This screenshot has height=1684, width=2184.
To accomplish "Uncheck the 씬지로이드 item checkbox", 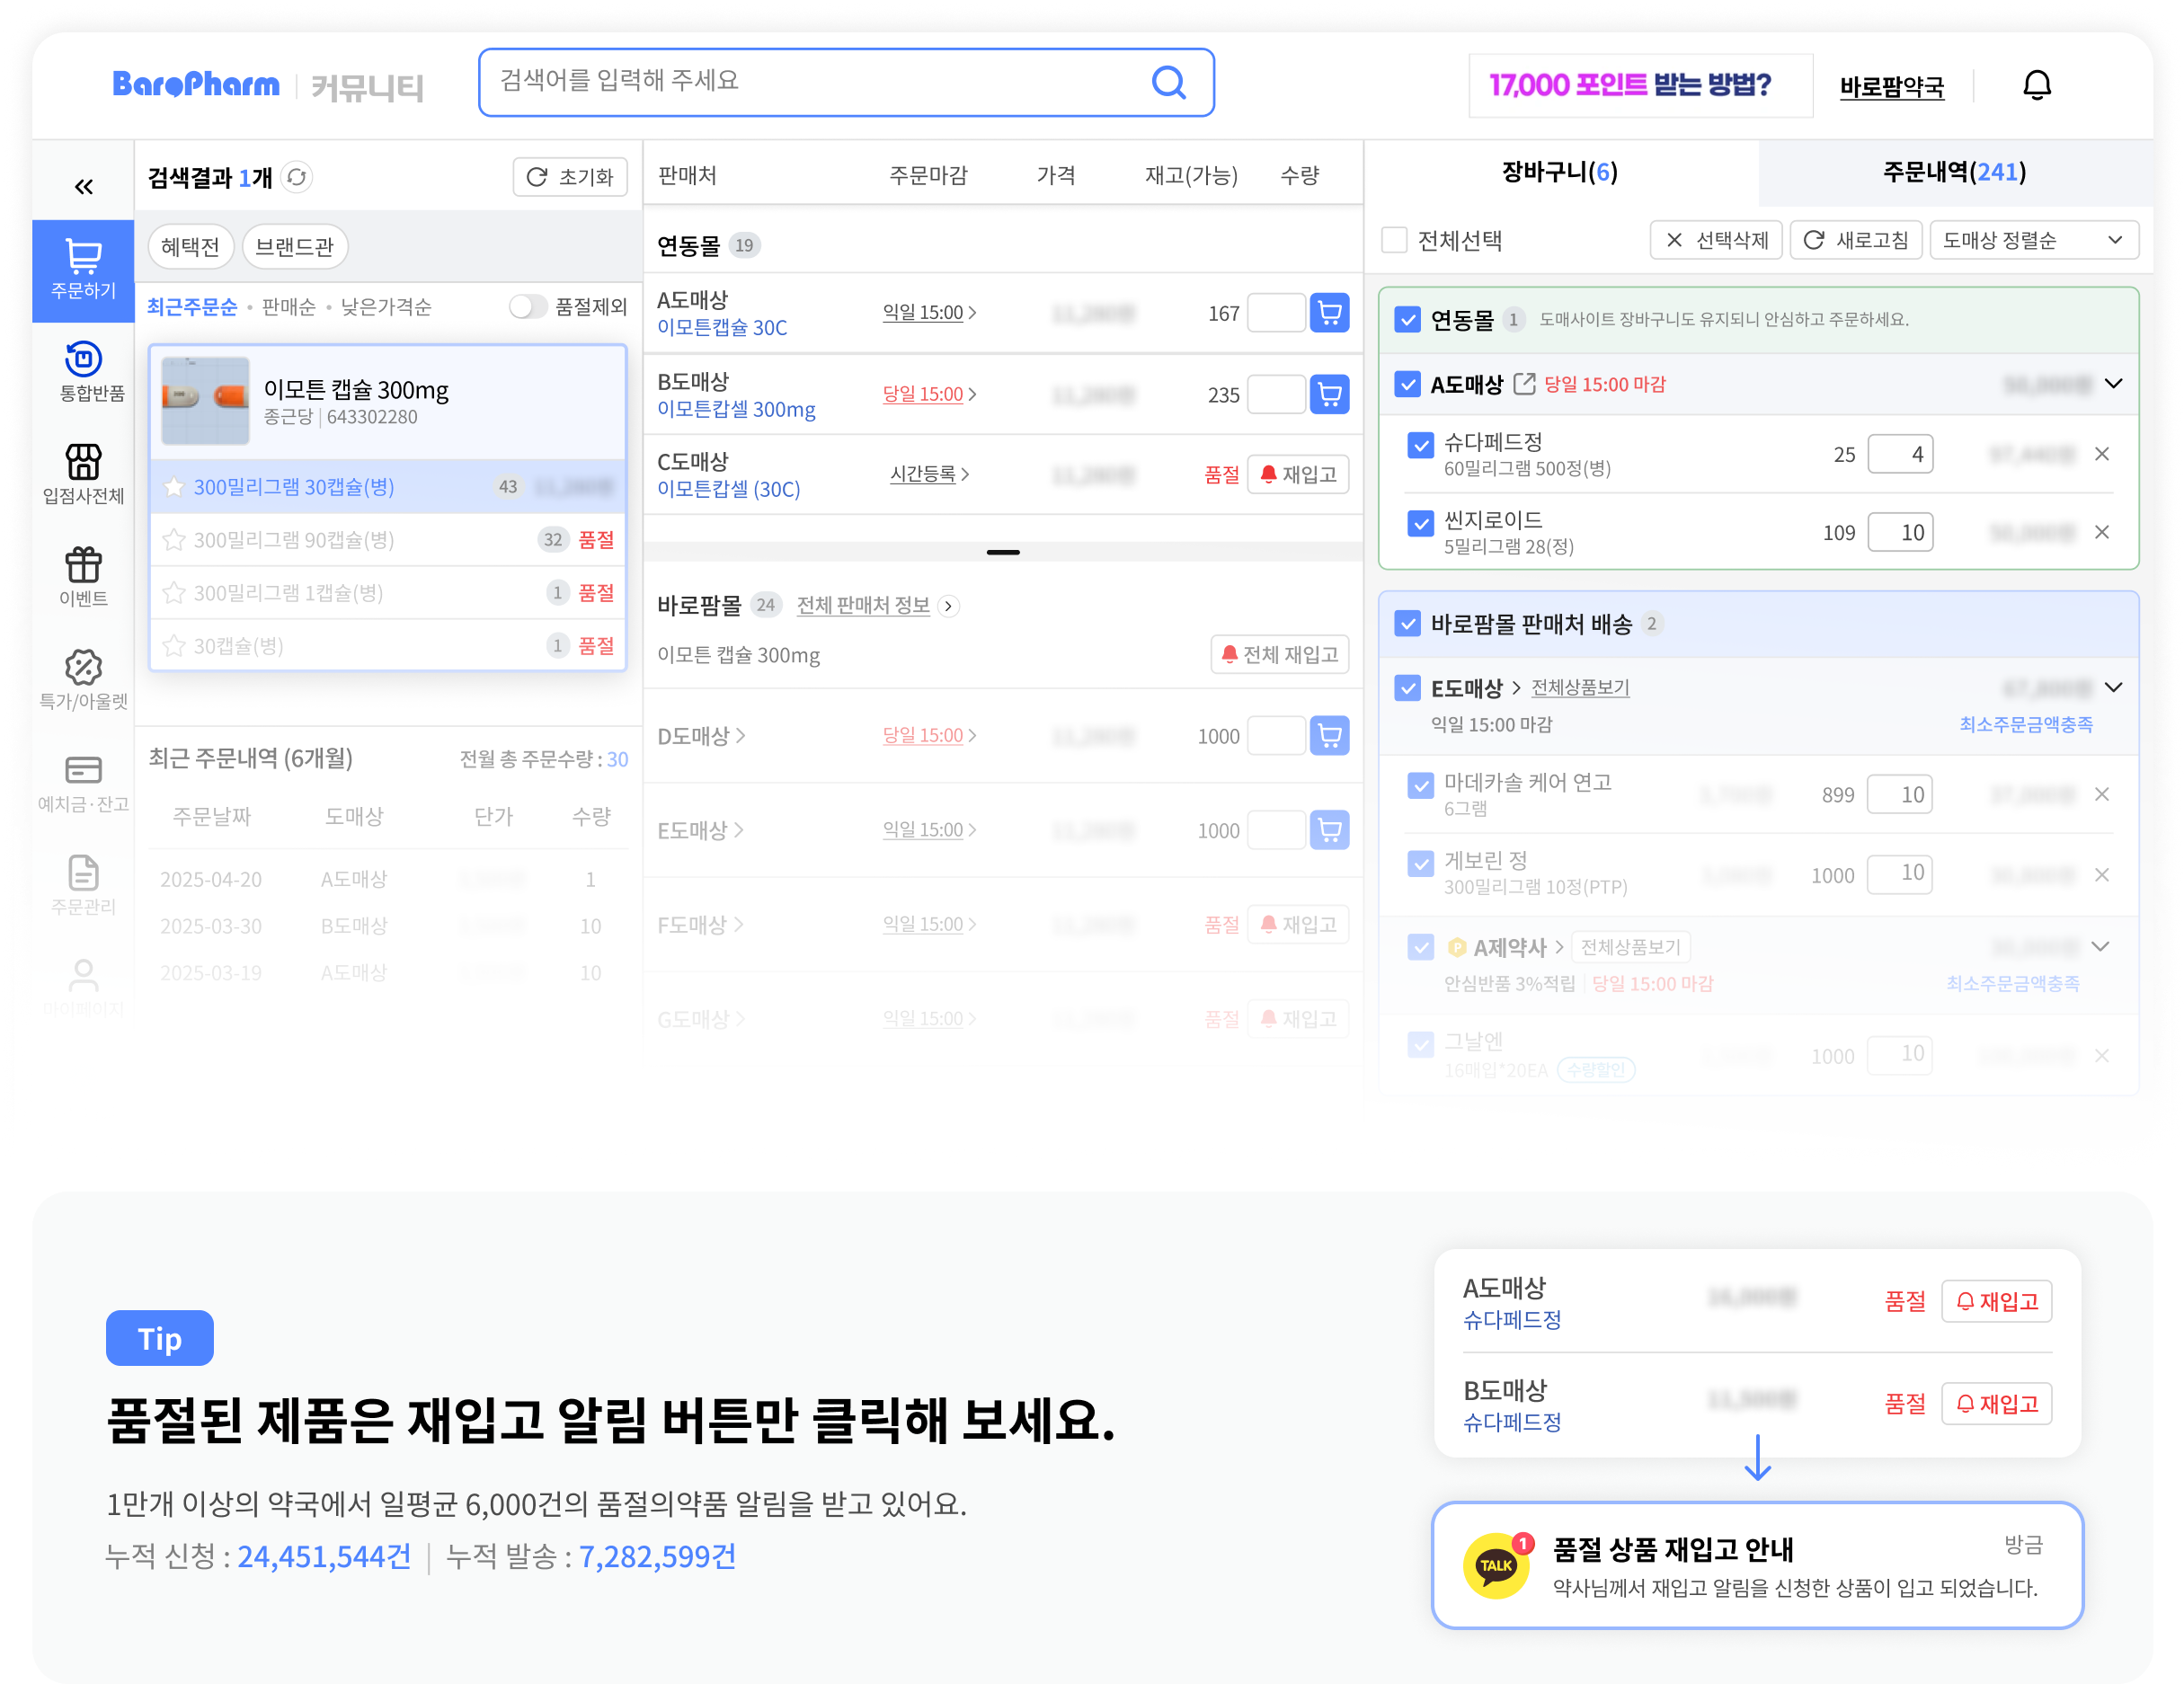I will click(x=1420, y=523).
